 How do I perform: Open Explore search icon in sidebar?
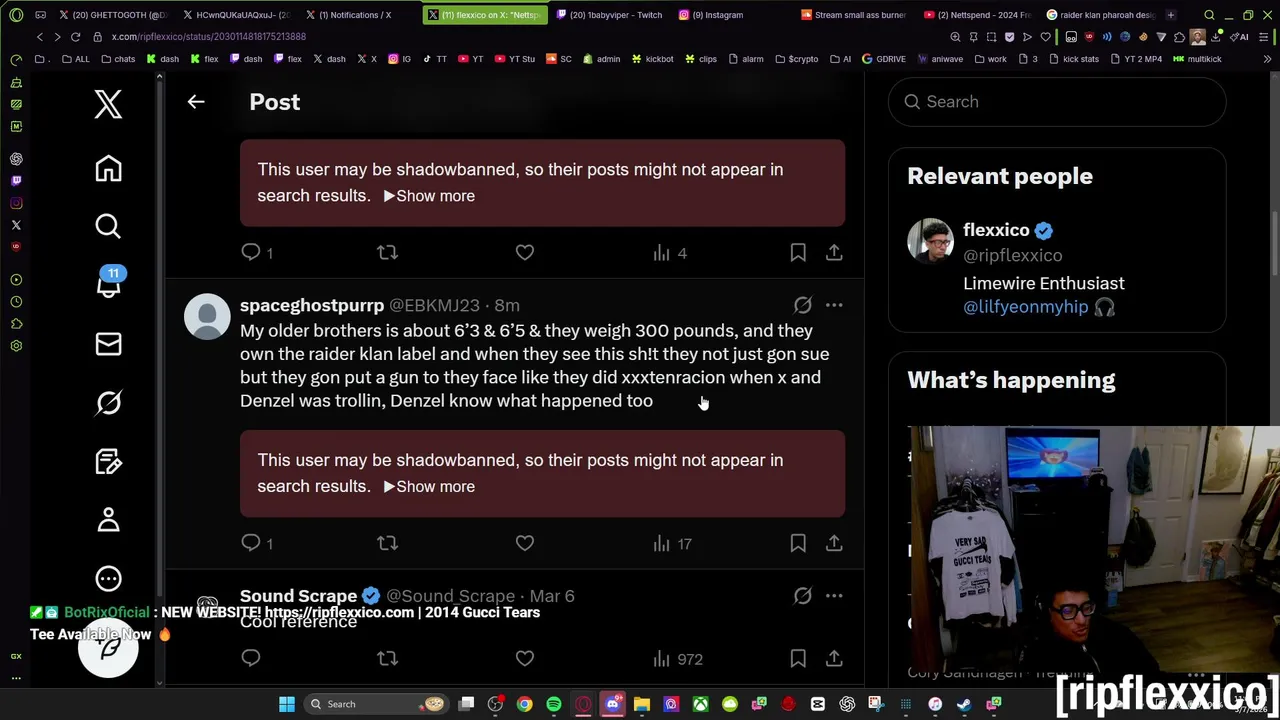108,226
